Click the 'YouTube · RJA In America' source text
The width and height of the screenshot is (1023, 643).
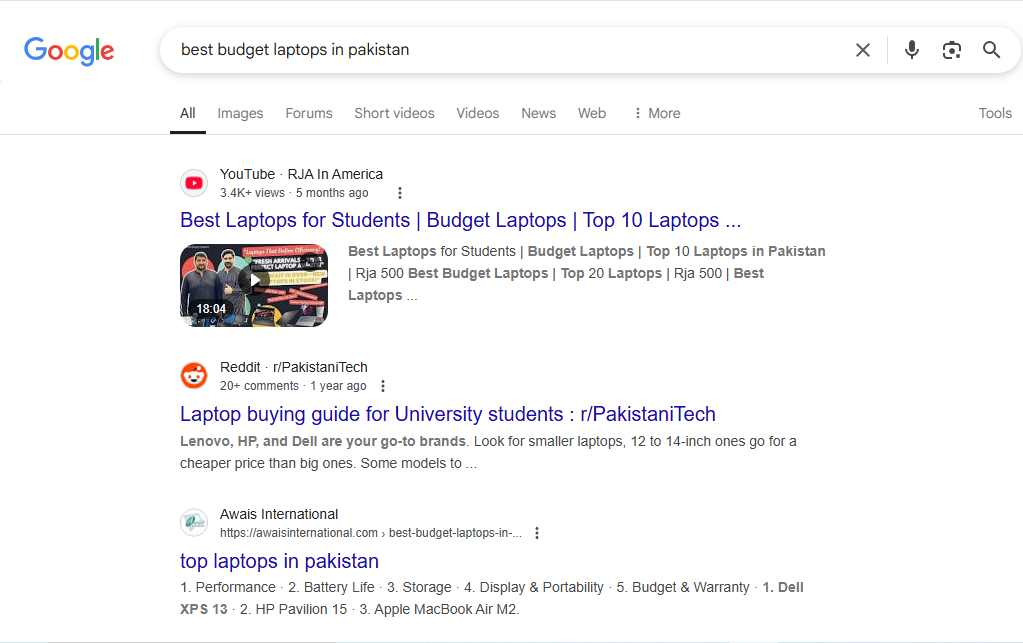coord(301,174)
